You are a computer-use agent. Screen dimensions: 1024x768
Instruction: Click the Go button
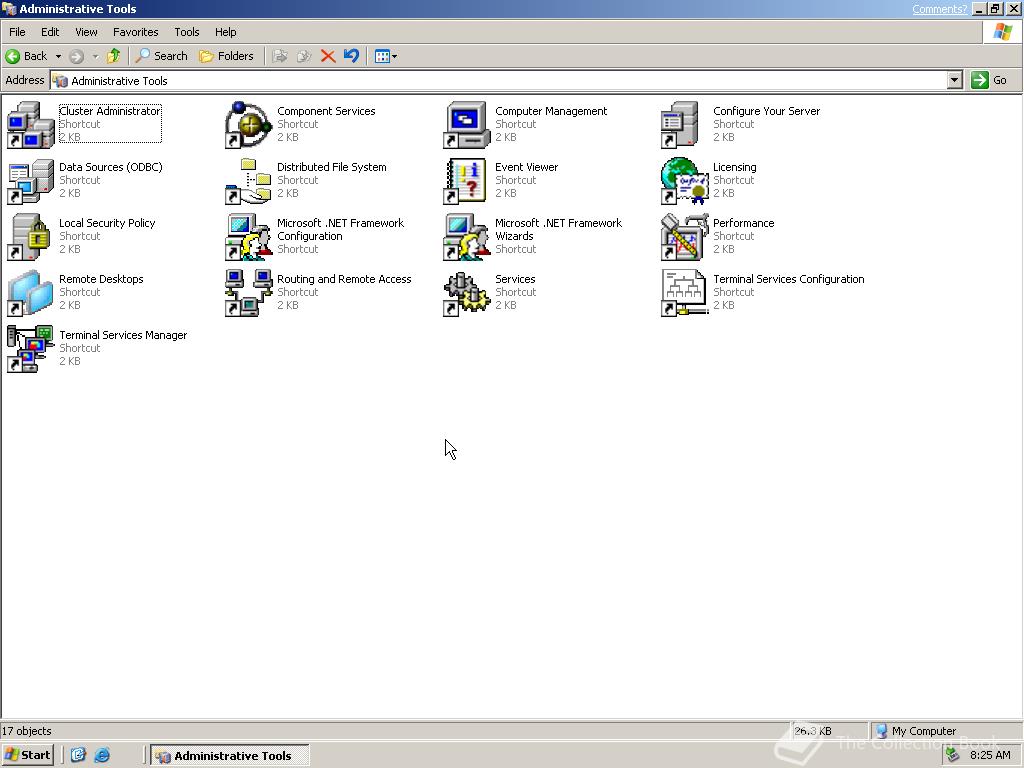989,80
